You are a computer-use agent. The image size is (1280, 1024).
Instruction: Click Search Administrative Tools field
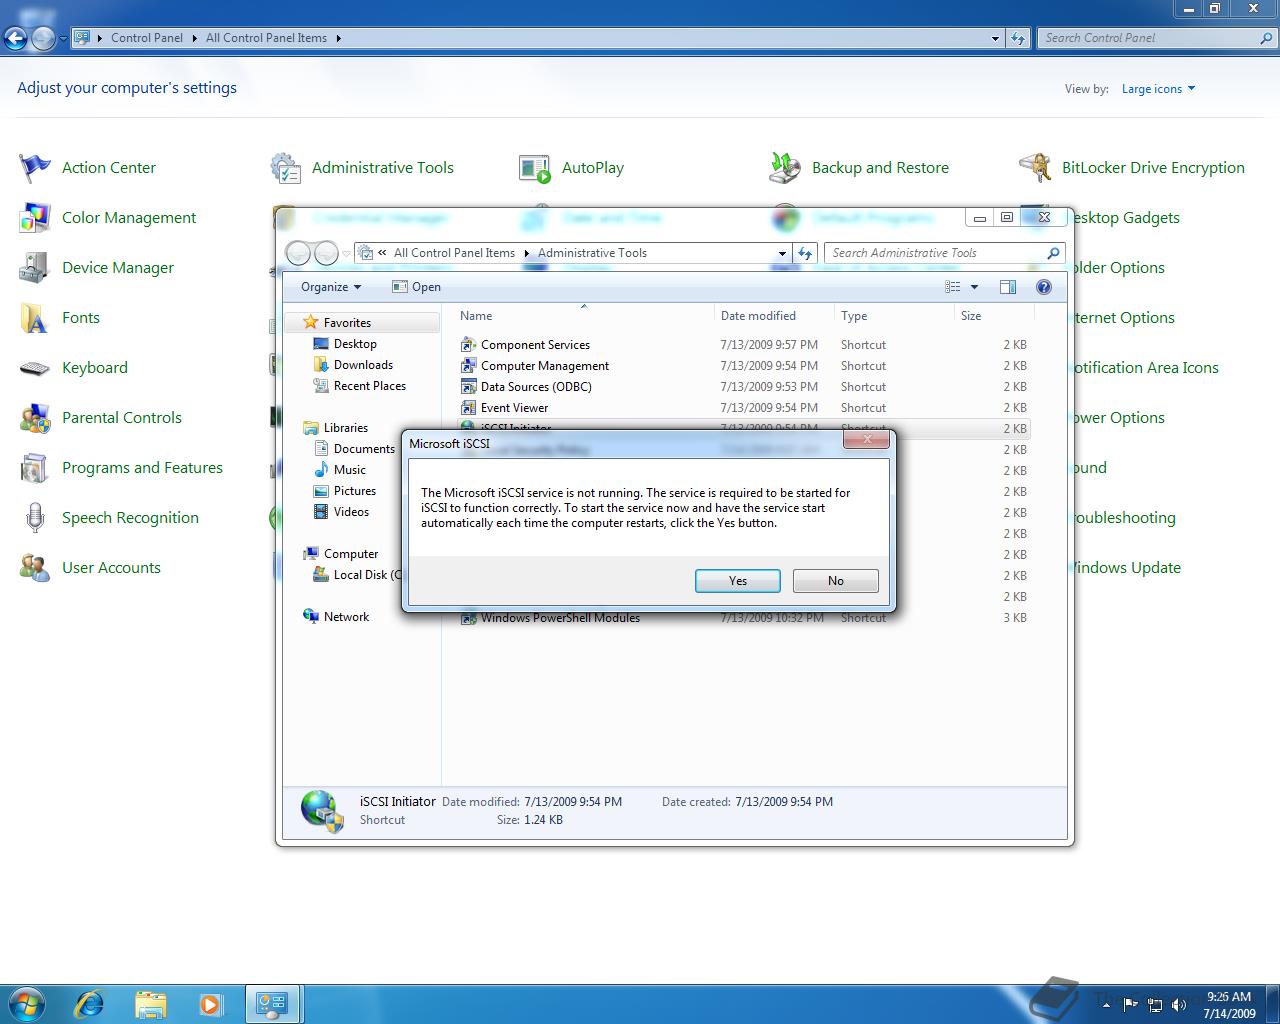pyautogui.click(x=944, y=253)
